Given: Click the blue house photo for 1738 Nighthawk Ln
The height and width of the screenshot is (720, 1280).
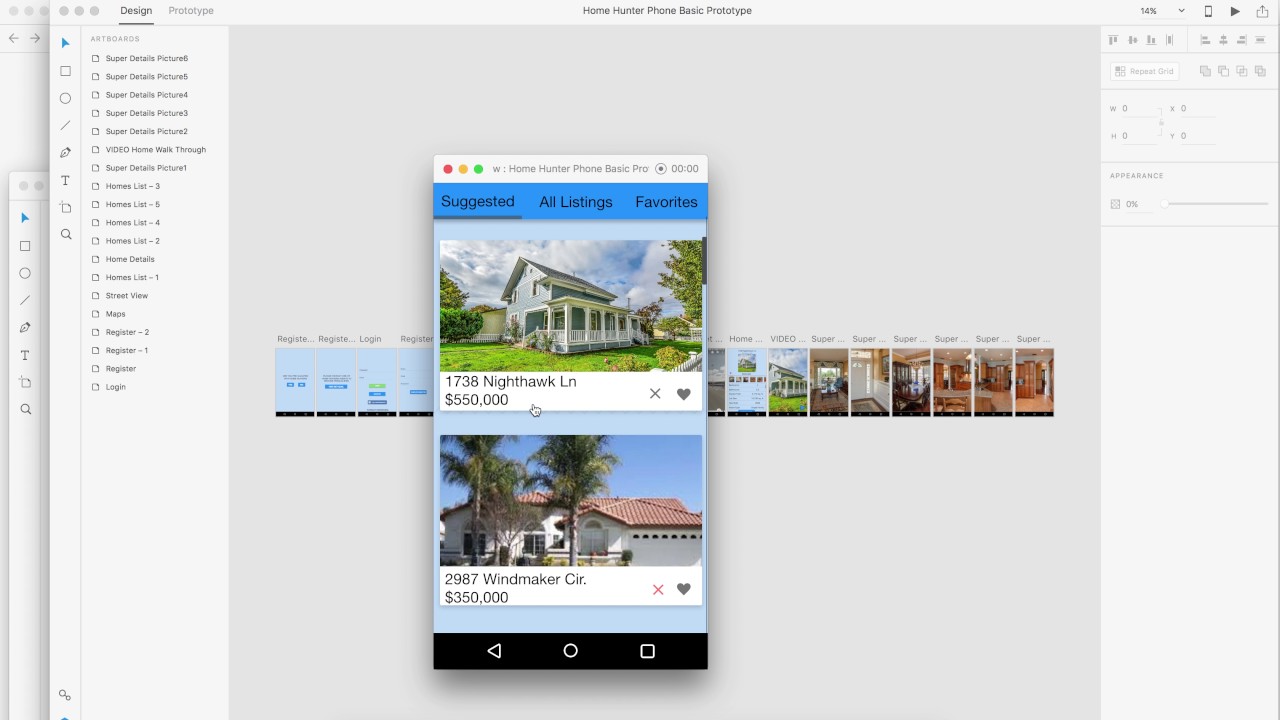Looking at the screenshot, I should tap(571, 306).
